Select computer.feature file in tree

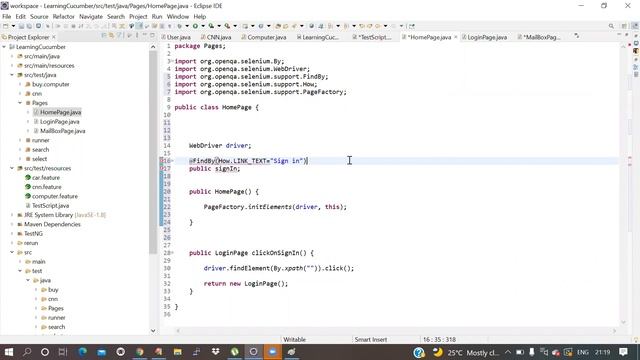click(55, 196)
